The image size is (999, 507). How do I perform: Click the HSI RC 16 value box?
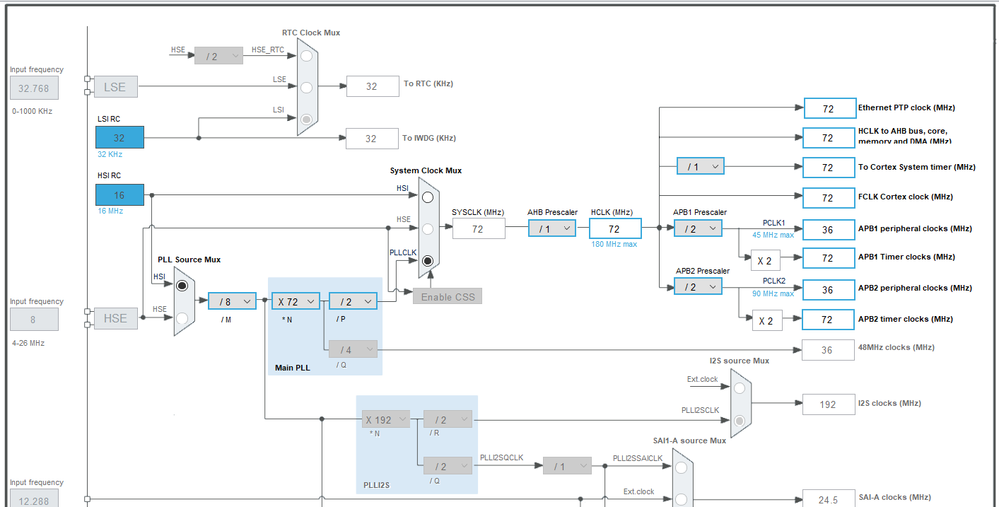pyautogui.click(x=120, y=195)
